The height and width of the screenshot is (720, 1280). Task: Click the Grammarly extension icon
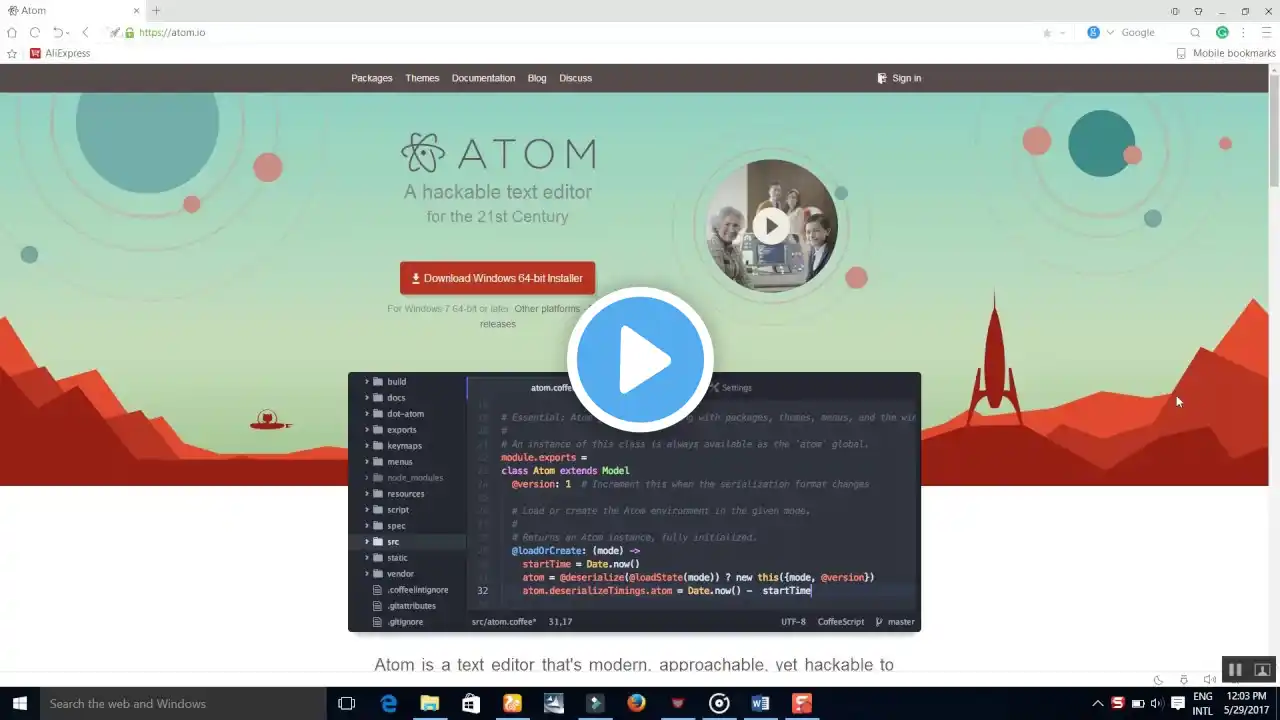(x=1222, y=32)
